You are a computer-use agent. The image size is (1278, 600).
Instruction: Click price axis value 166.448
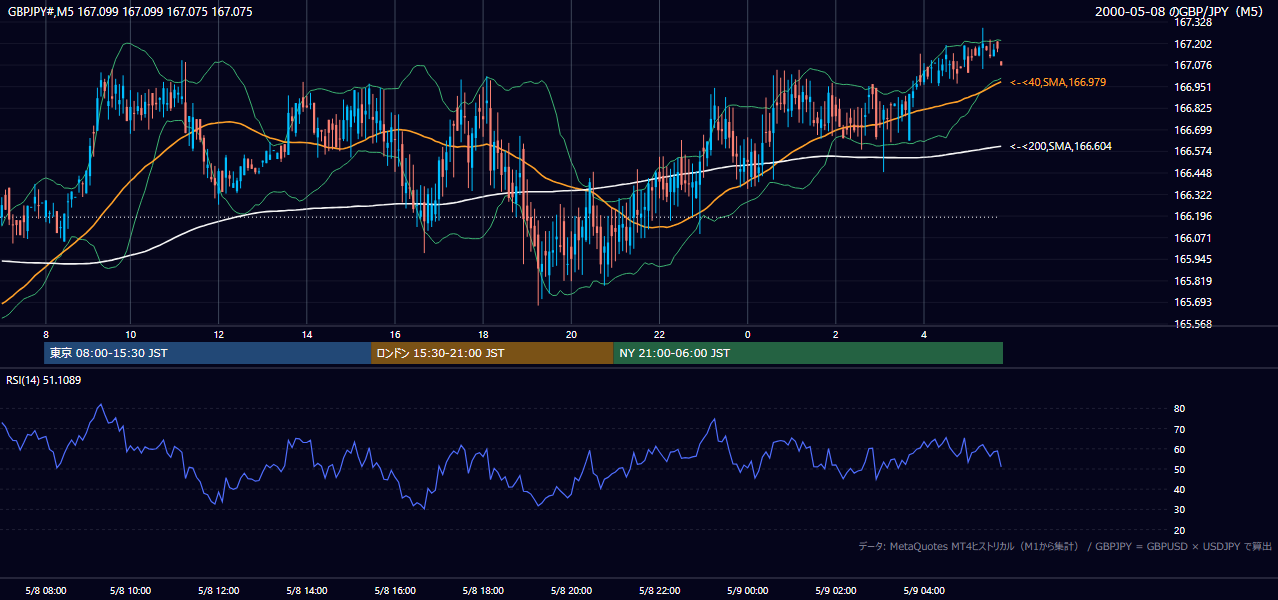(1193, 173)
